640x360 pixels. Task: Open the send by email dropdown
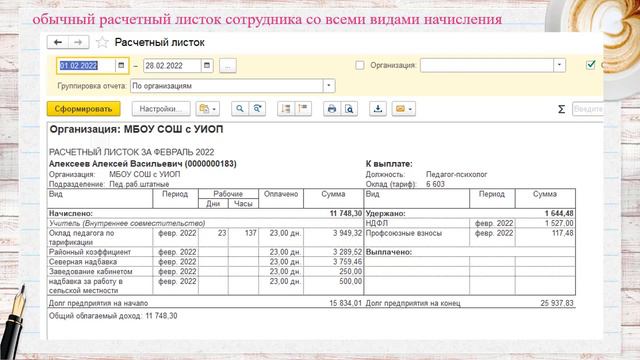[404, 109]
